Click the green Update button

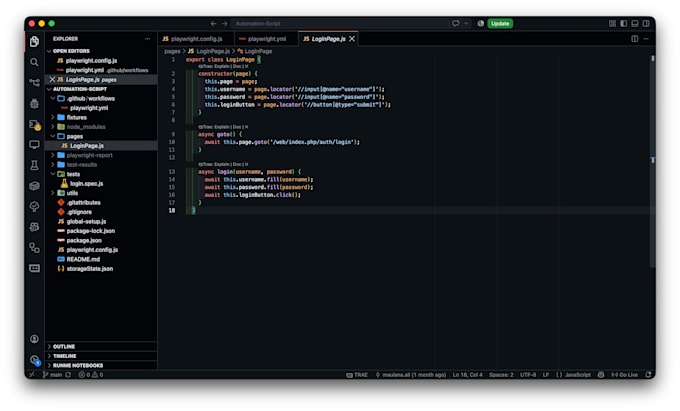[x=500, y=23]
